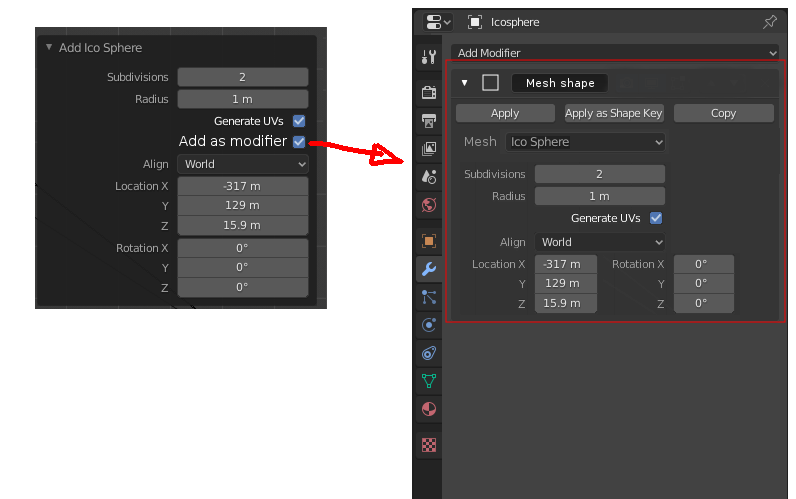
Task: Open the Add Modifier dropdown
Action: tap(616, 53)
